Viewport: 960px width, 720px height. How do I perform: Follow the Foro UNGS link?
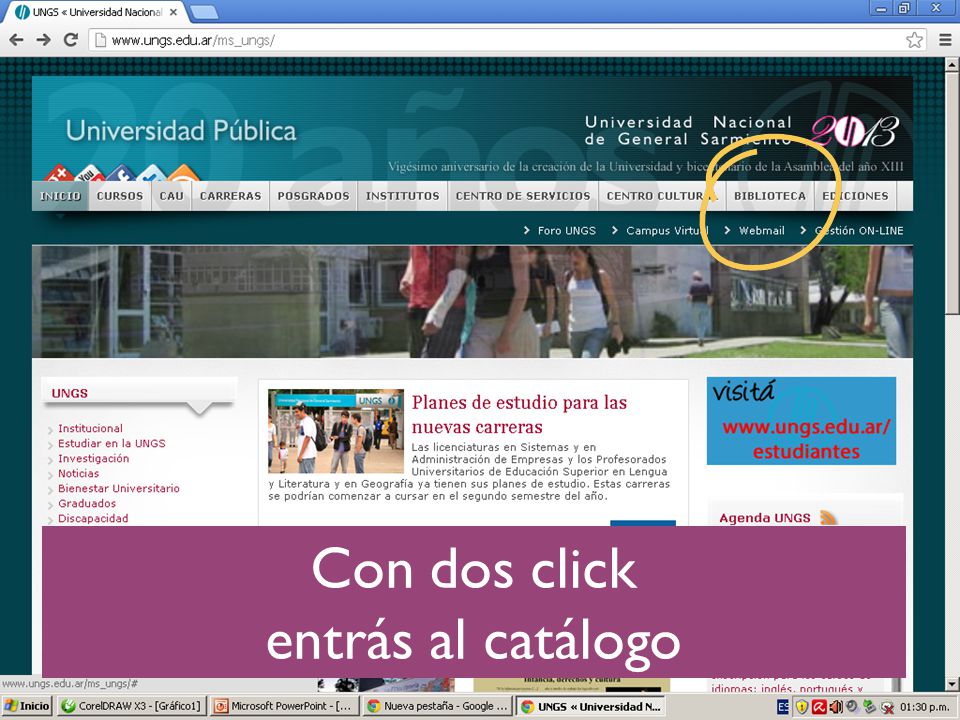tap(566, 231)
